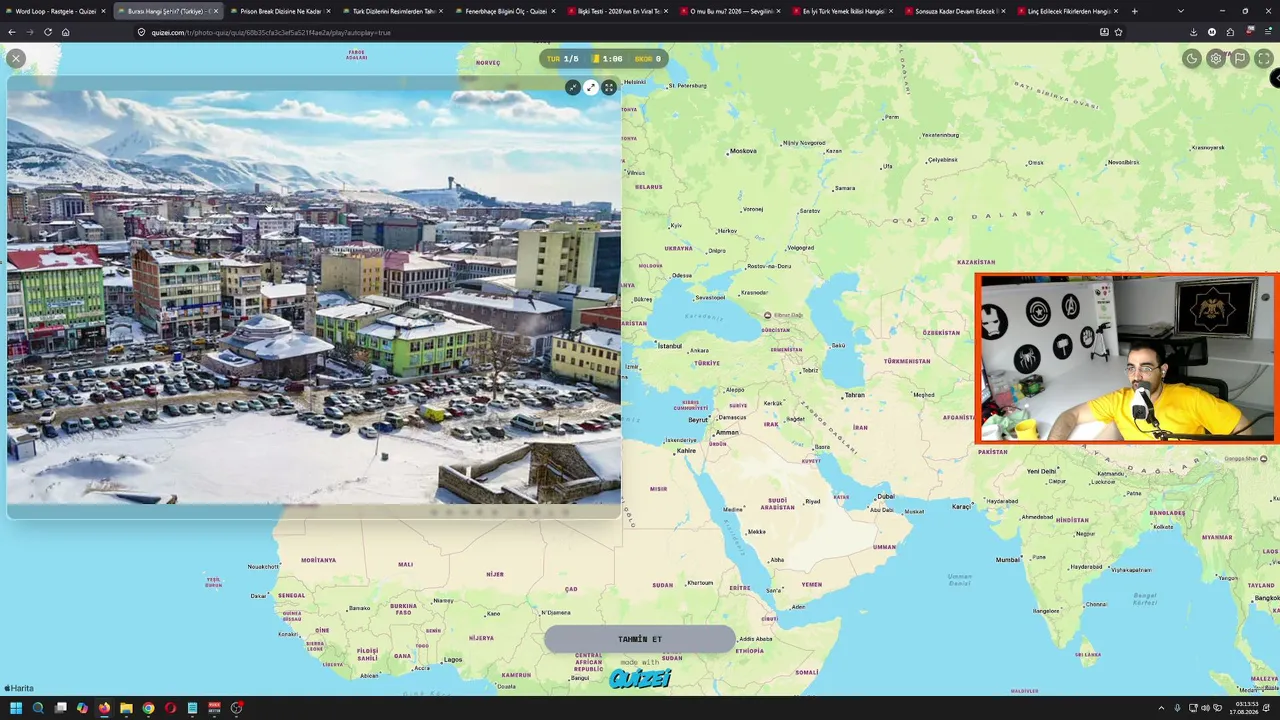Switch to Fenerbahçe Bilgini Ölç tab
Screen dimensions: 1280x720
click(x=505, y=11)
